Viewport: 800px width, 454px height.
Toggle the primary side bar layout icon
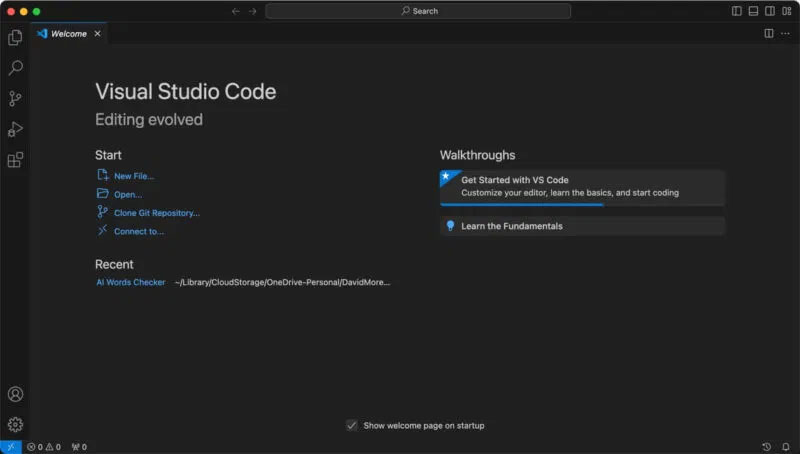click(x=737, y=11)
